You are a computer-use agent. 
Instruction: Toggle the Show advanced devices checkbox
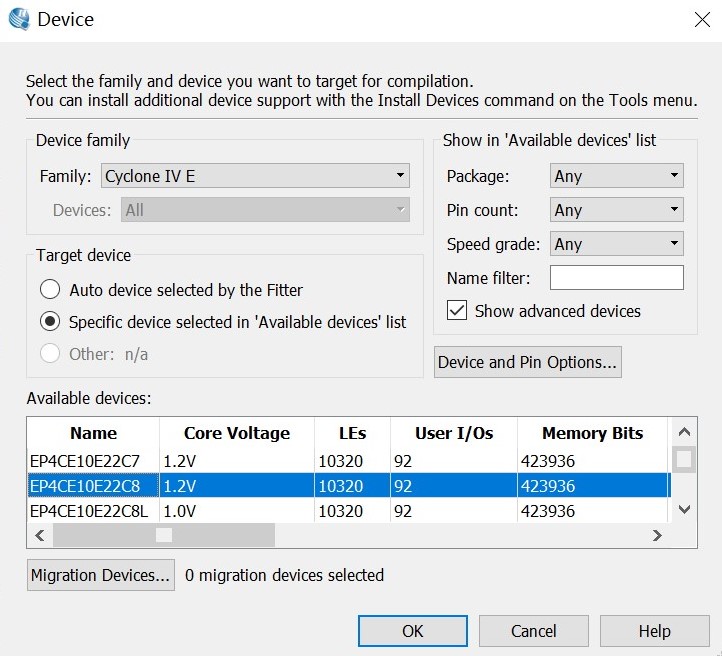pyautogui.click(x=457, y=311)
